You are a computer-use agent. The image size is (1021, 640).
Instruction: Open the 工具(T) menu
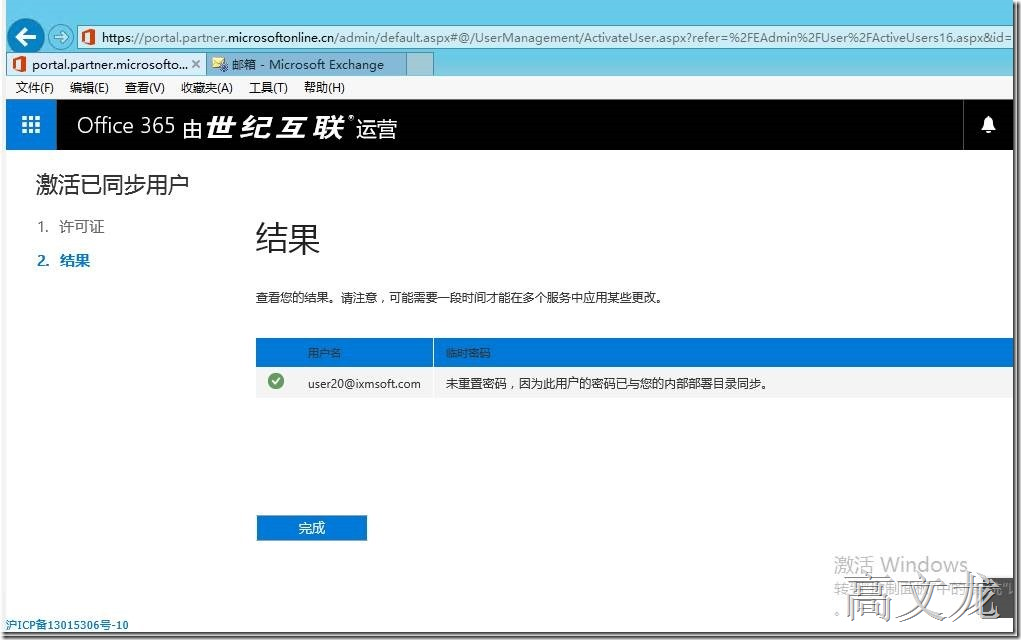coord(268,87)
